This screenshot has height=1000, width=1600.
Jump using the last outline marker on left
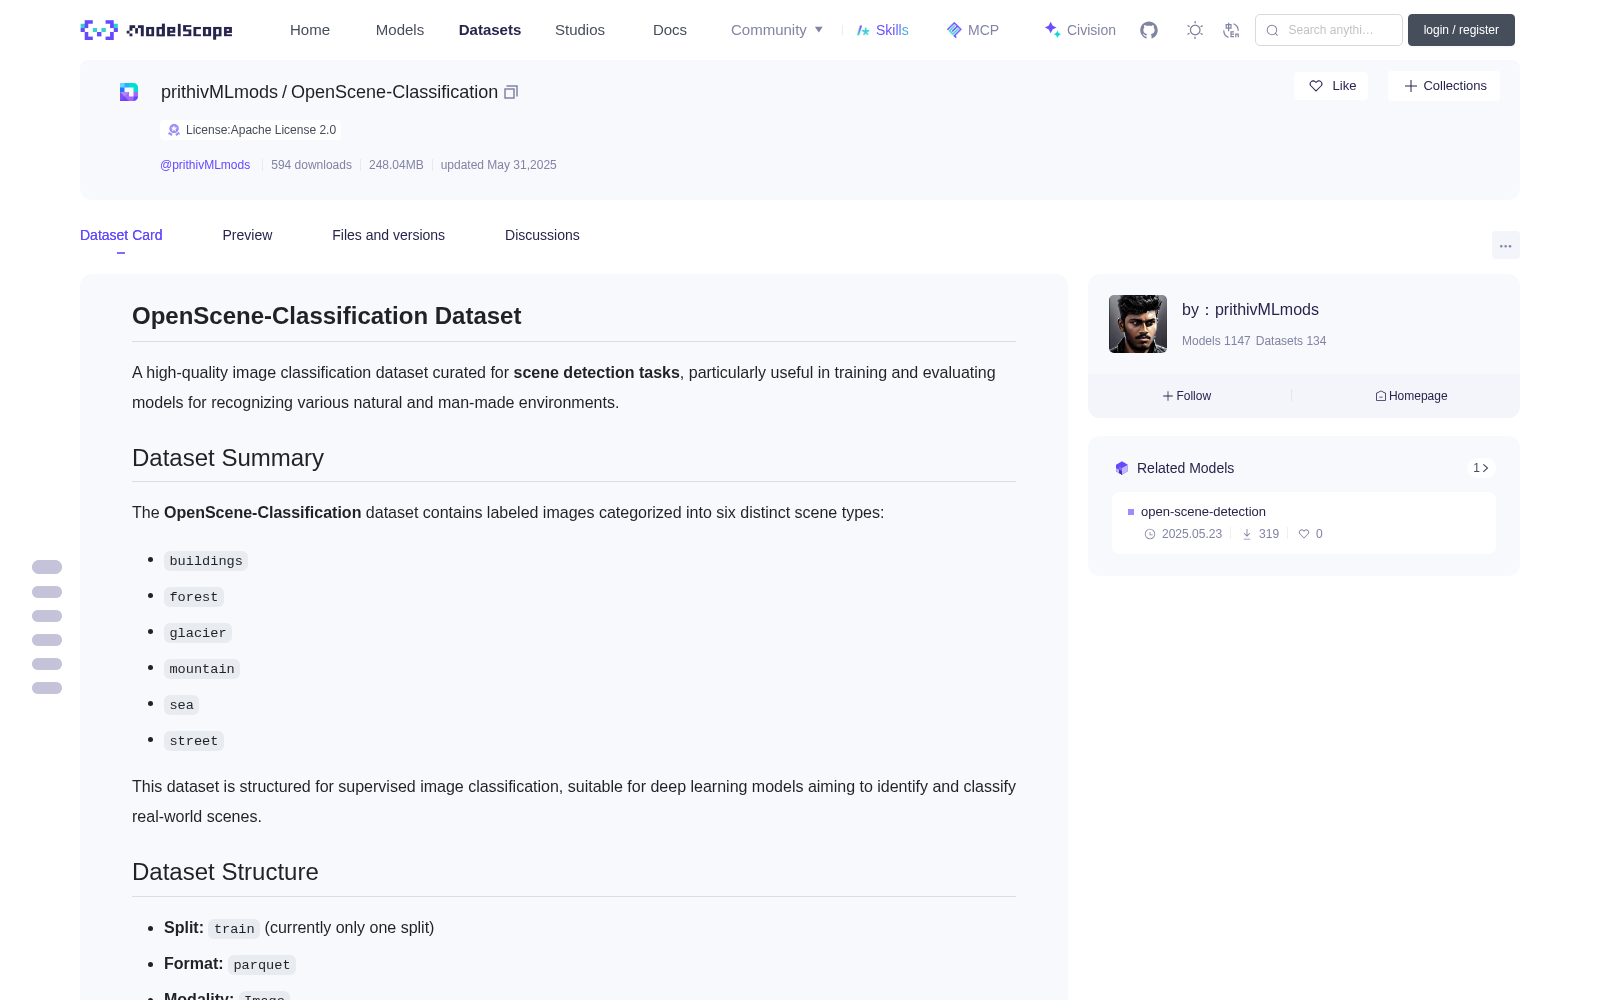tap(47, 688)
